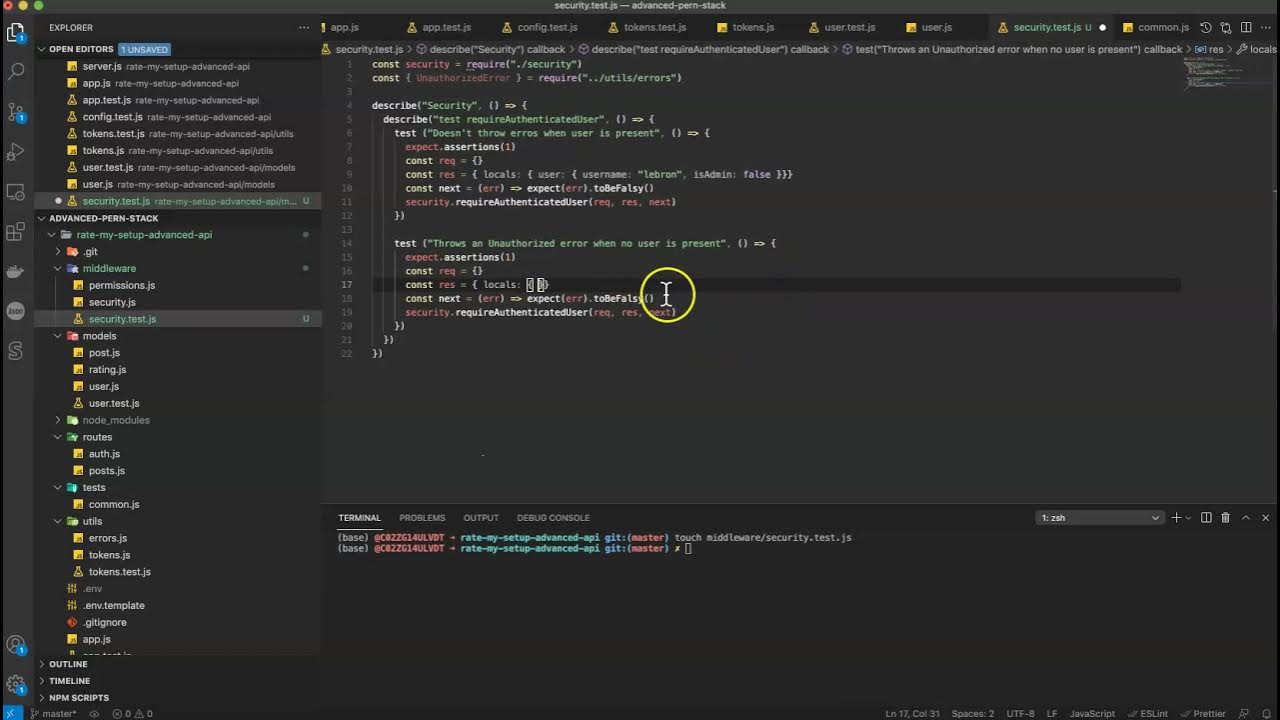Expand the Timeline section
Screen dimensions: 1280x720
click(69, 681)
